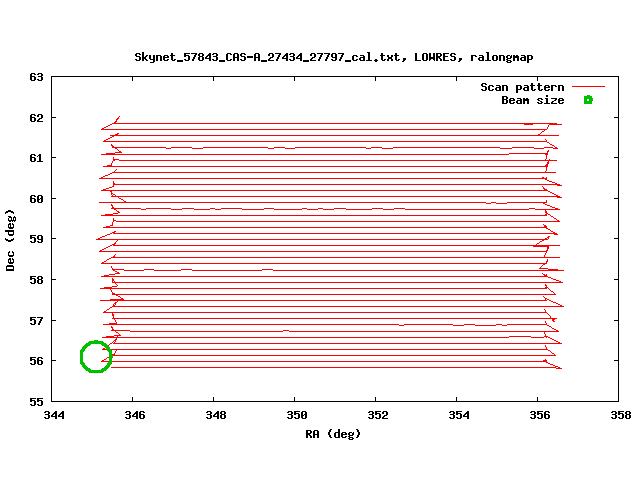Click the y-axis tick label 60
The width and height of the screenshot is (640, 480).
pyautogui.click(x=36, y=199)
